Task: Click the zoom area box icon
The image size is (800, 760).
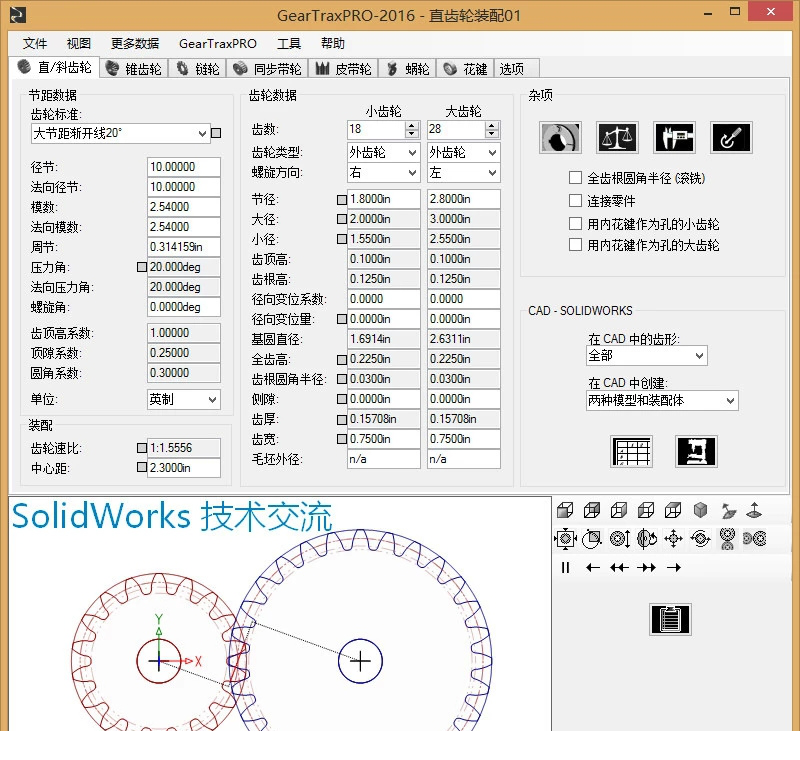Action: tap(592, 539)
